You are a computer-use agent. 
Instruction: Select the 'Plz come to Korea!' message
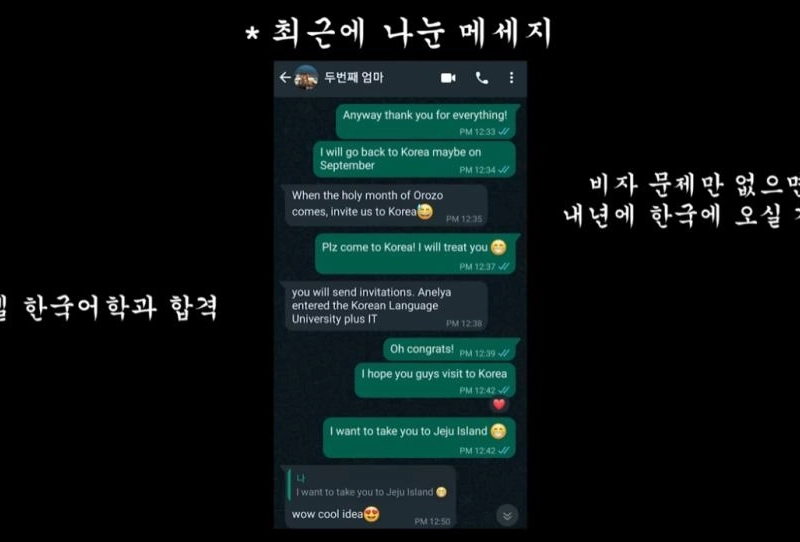click(x=415, y=254)
